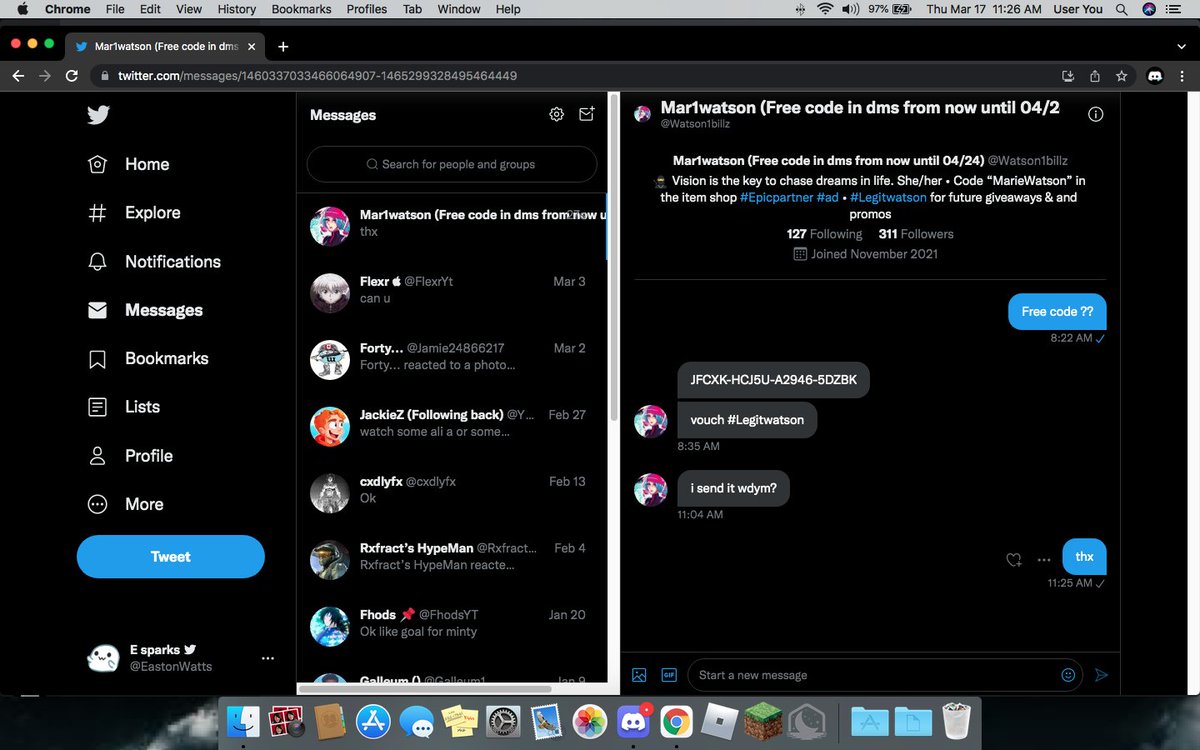Add a GIF to the message

[669, 675]
